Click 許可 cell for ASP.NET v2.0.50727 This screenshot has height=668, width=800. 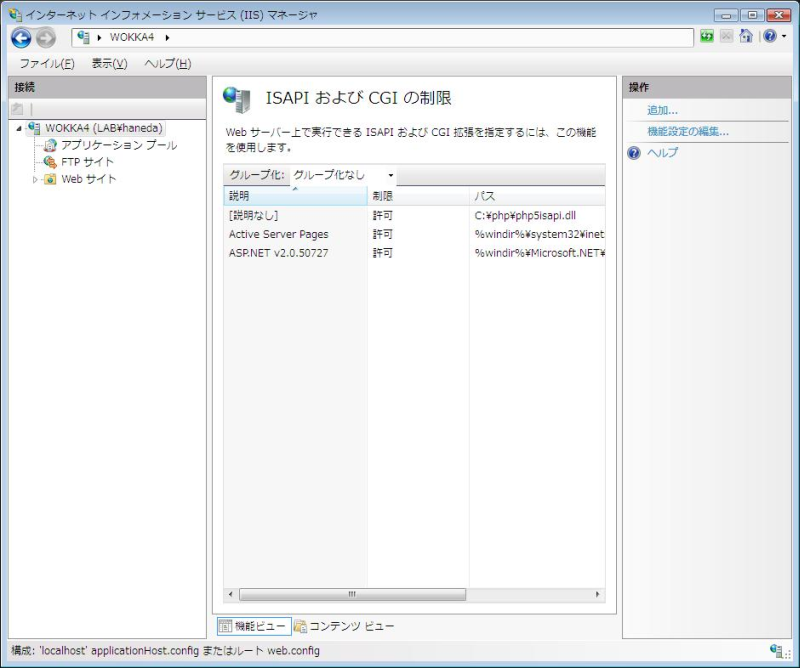coord(383,253)
